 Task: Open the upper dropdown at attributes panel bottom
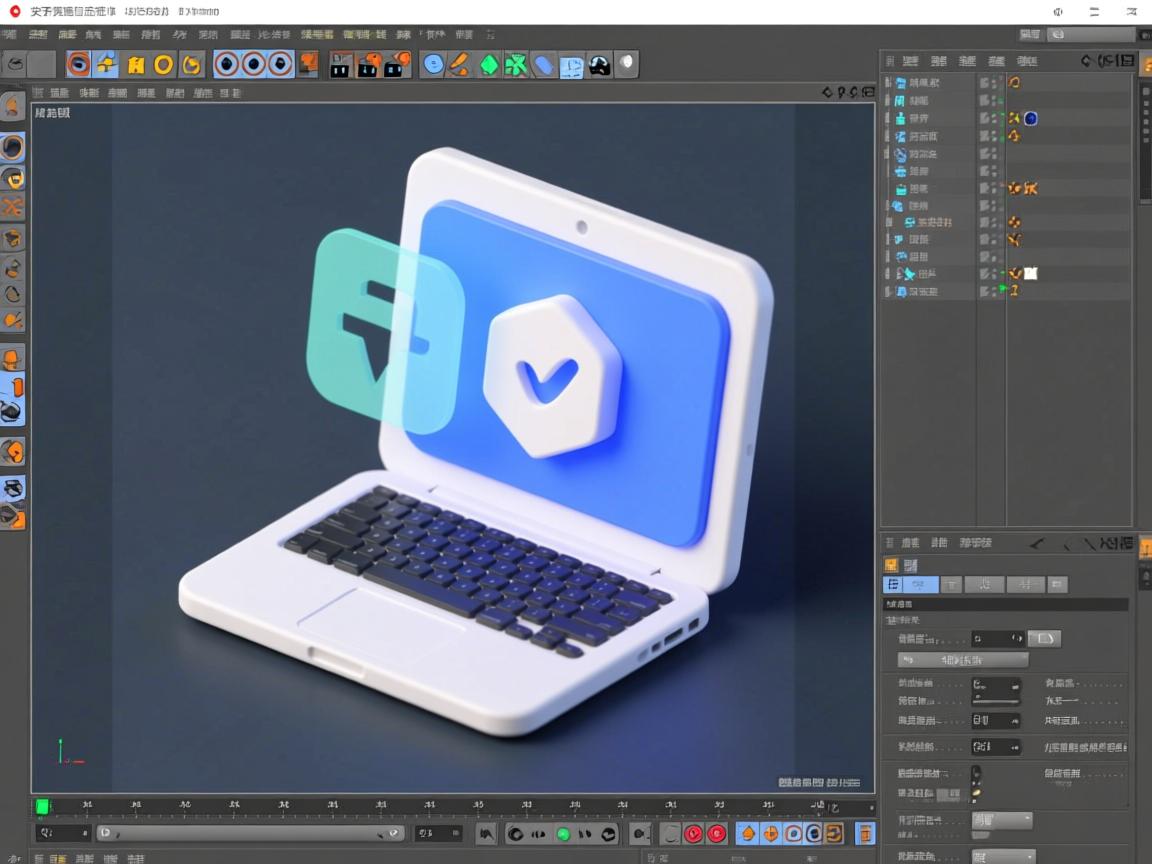point(1002,820)
